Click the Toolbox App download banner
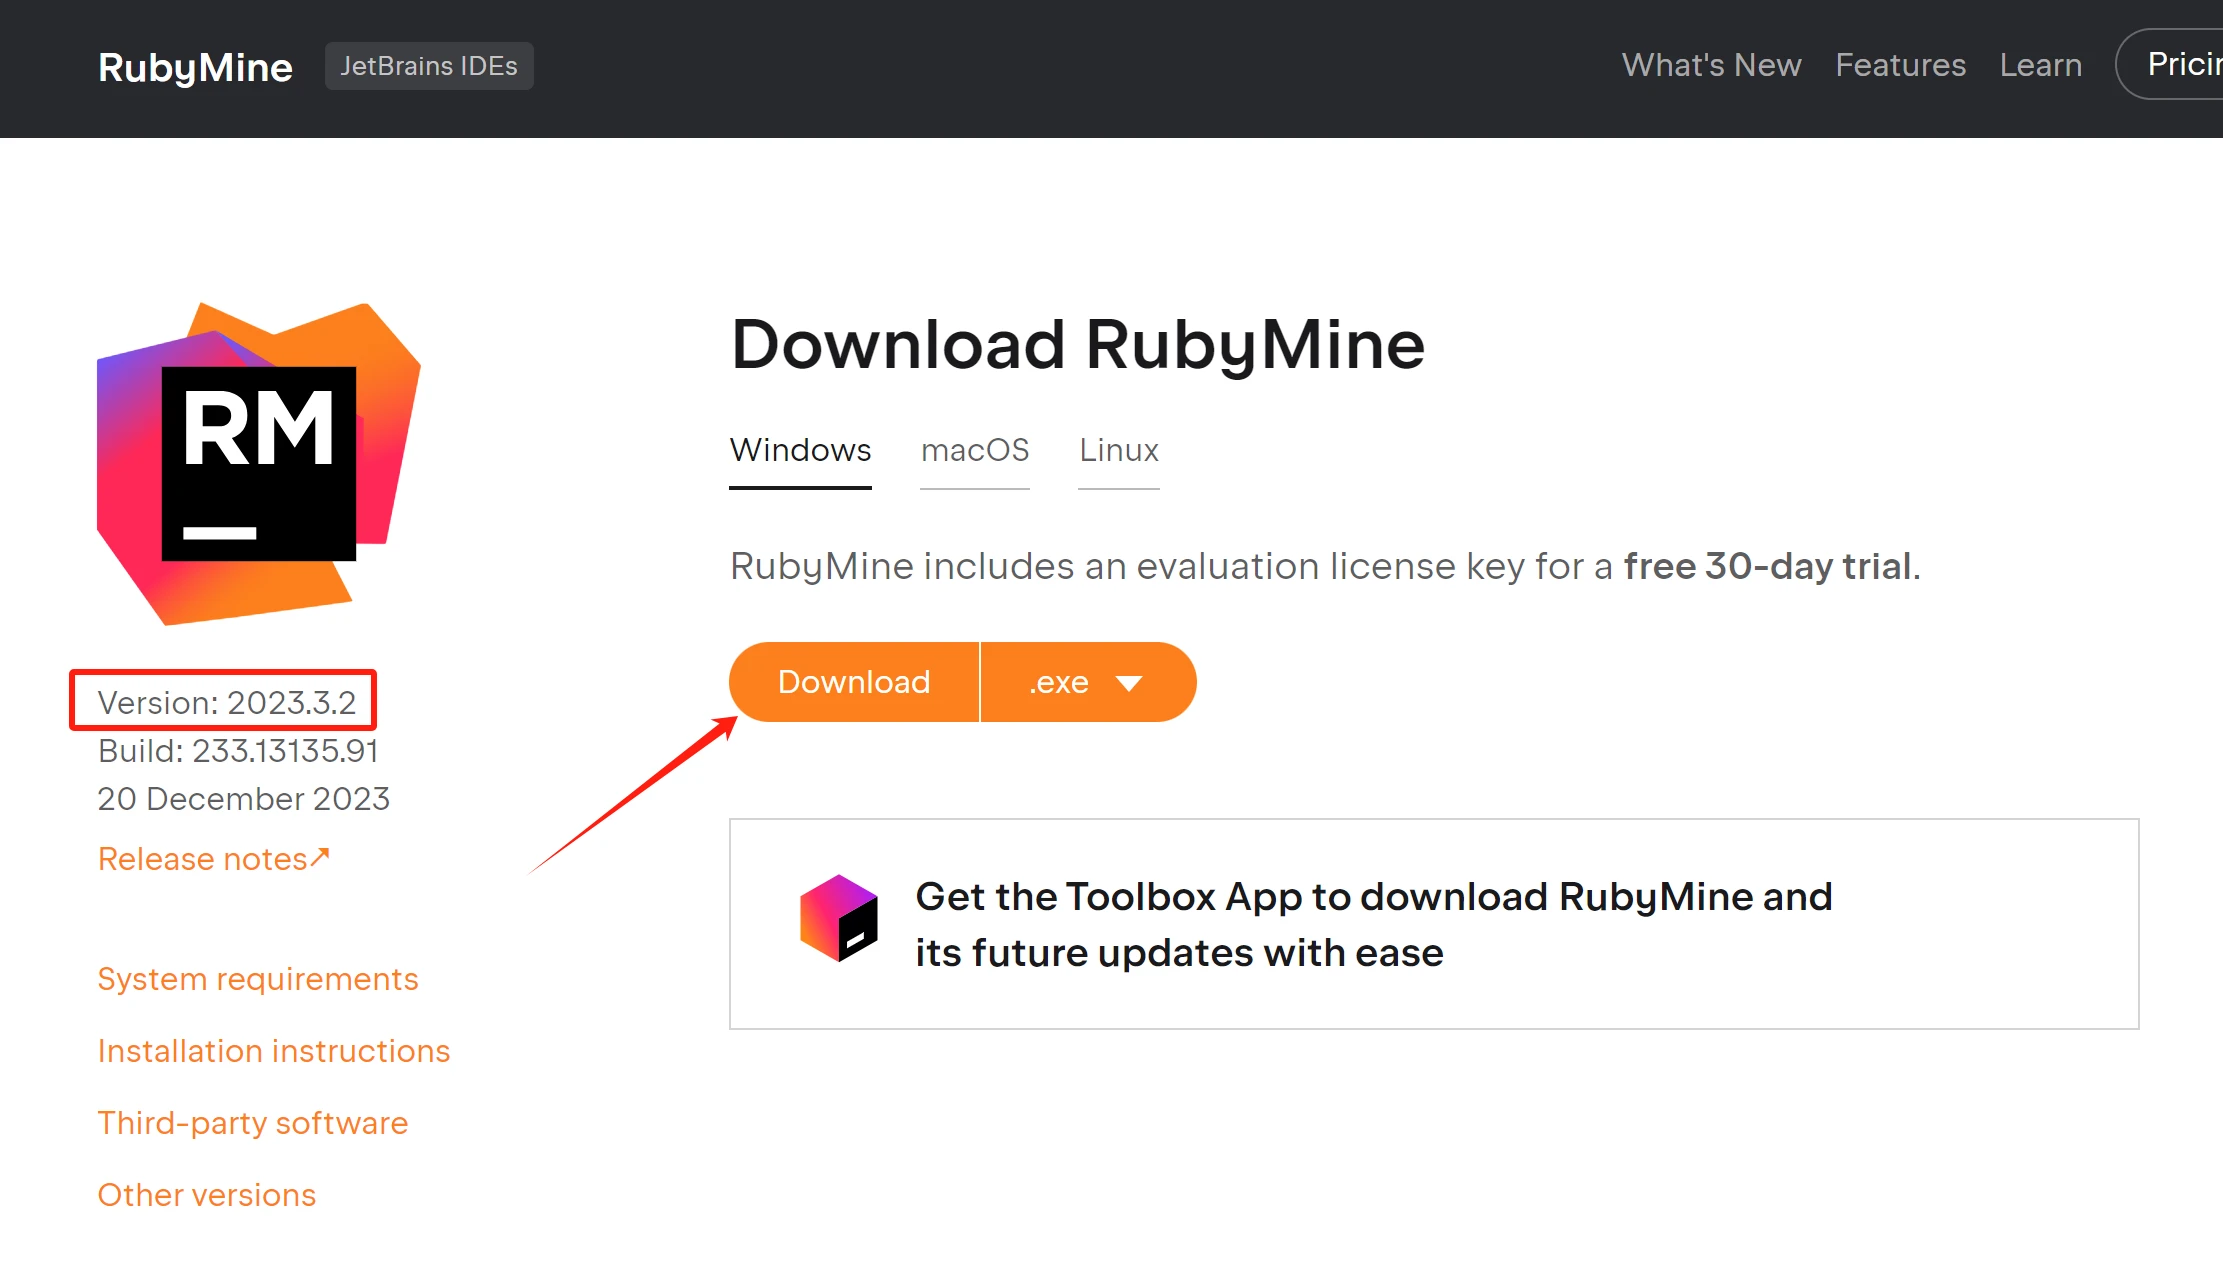This screenshot has width=2223, height=1261. pos(1434,924)
